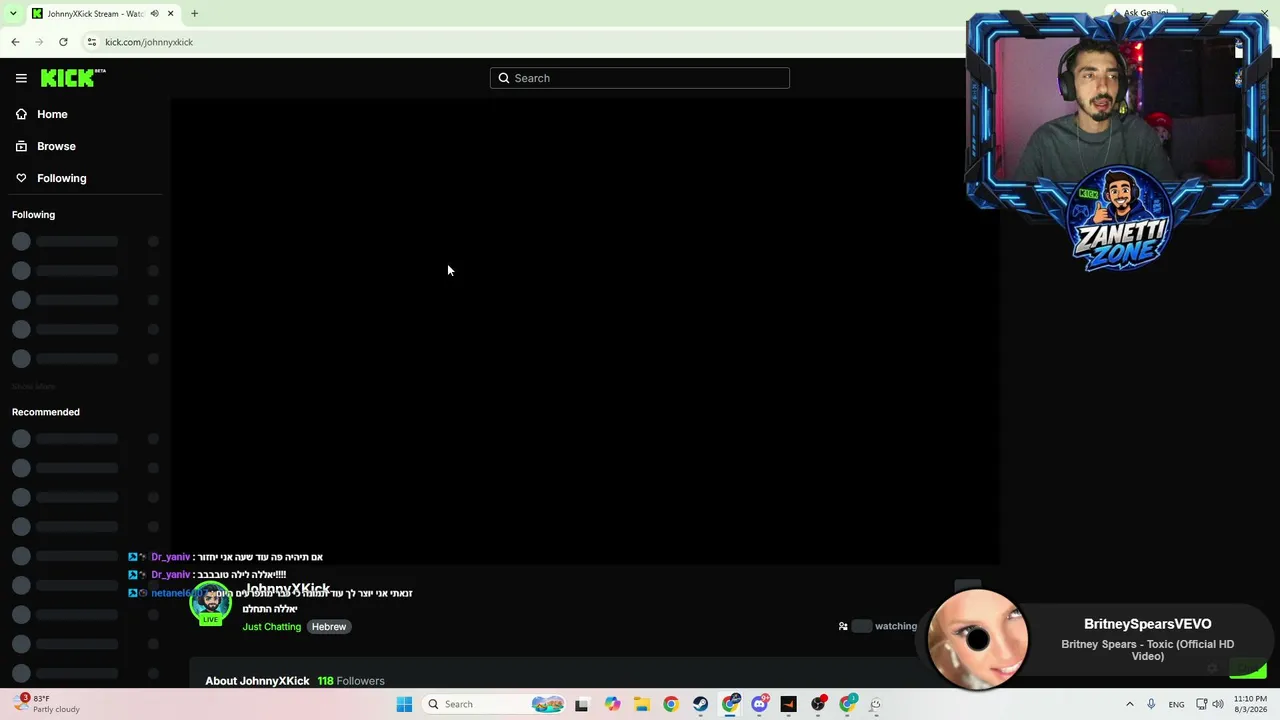The width and height of the screenshot is (1280, 720).
Task: Open Following in the Kick sidebar
Action: pyautogui.click(x=62, y=178)
